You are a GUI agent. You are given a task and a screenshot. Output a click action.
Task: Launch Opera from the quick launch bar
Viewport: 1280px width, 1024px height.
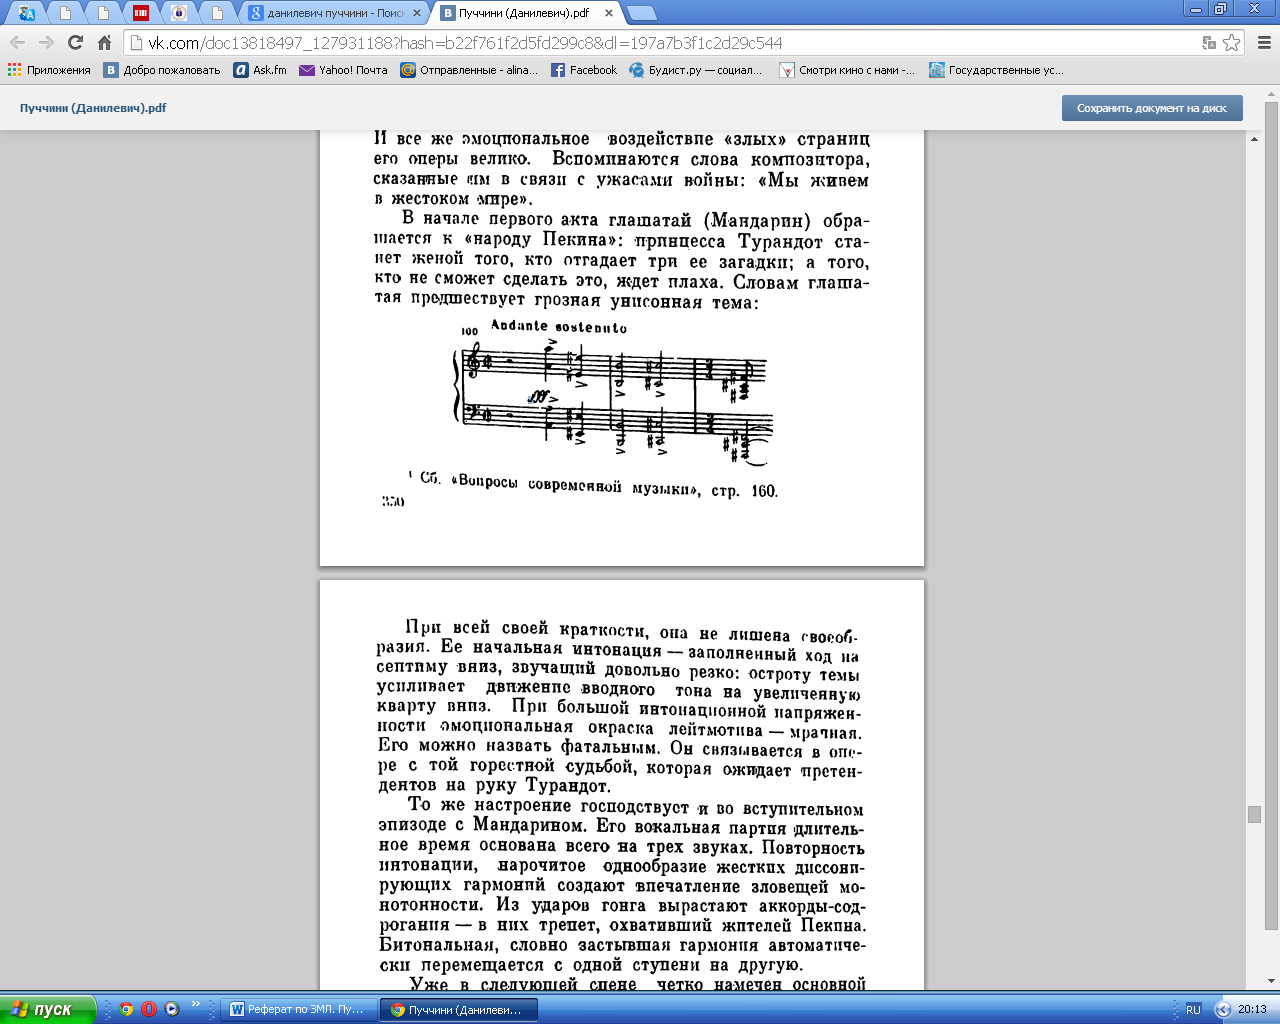149,1009
